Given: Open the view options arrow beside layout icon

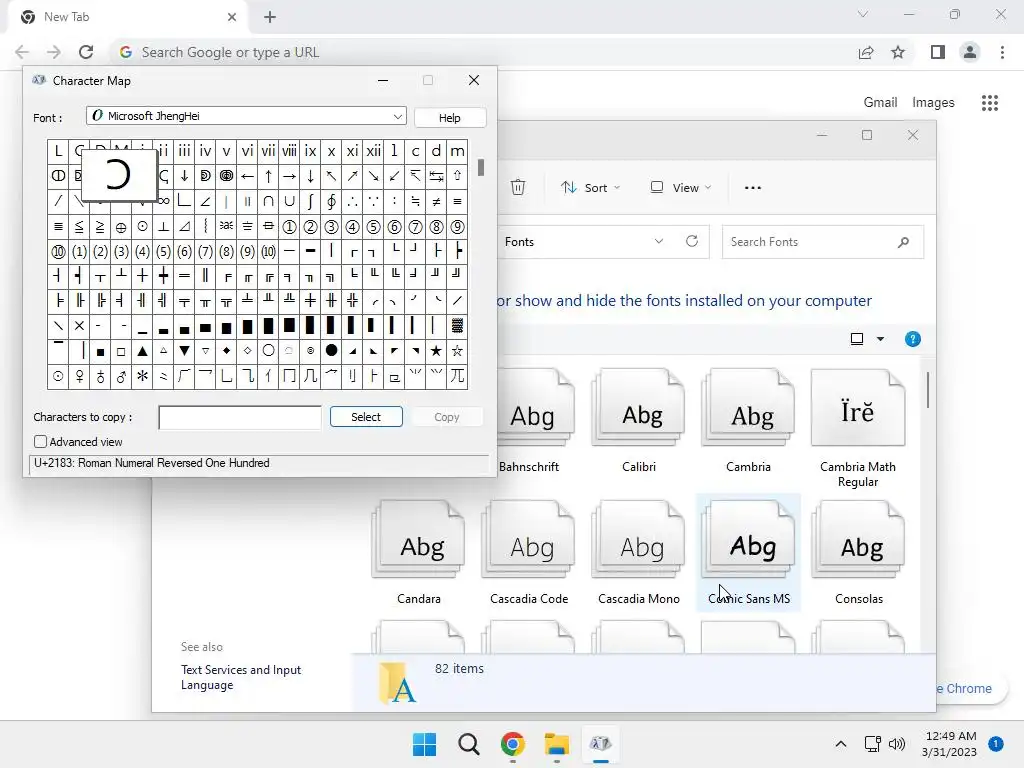Looking at the screenshot, I should [880, 339].
